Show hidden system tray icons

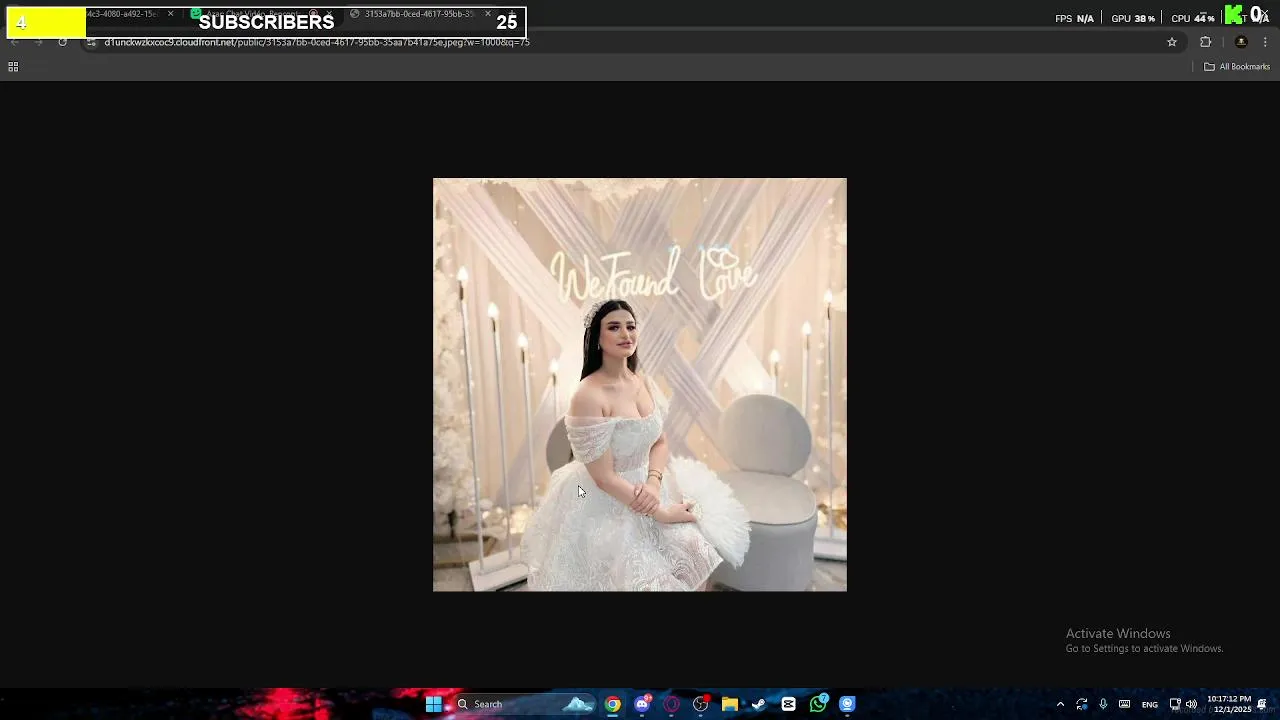tap(1060, 704)
